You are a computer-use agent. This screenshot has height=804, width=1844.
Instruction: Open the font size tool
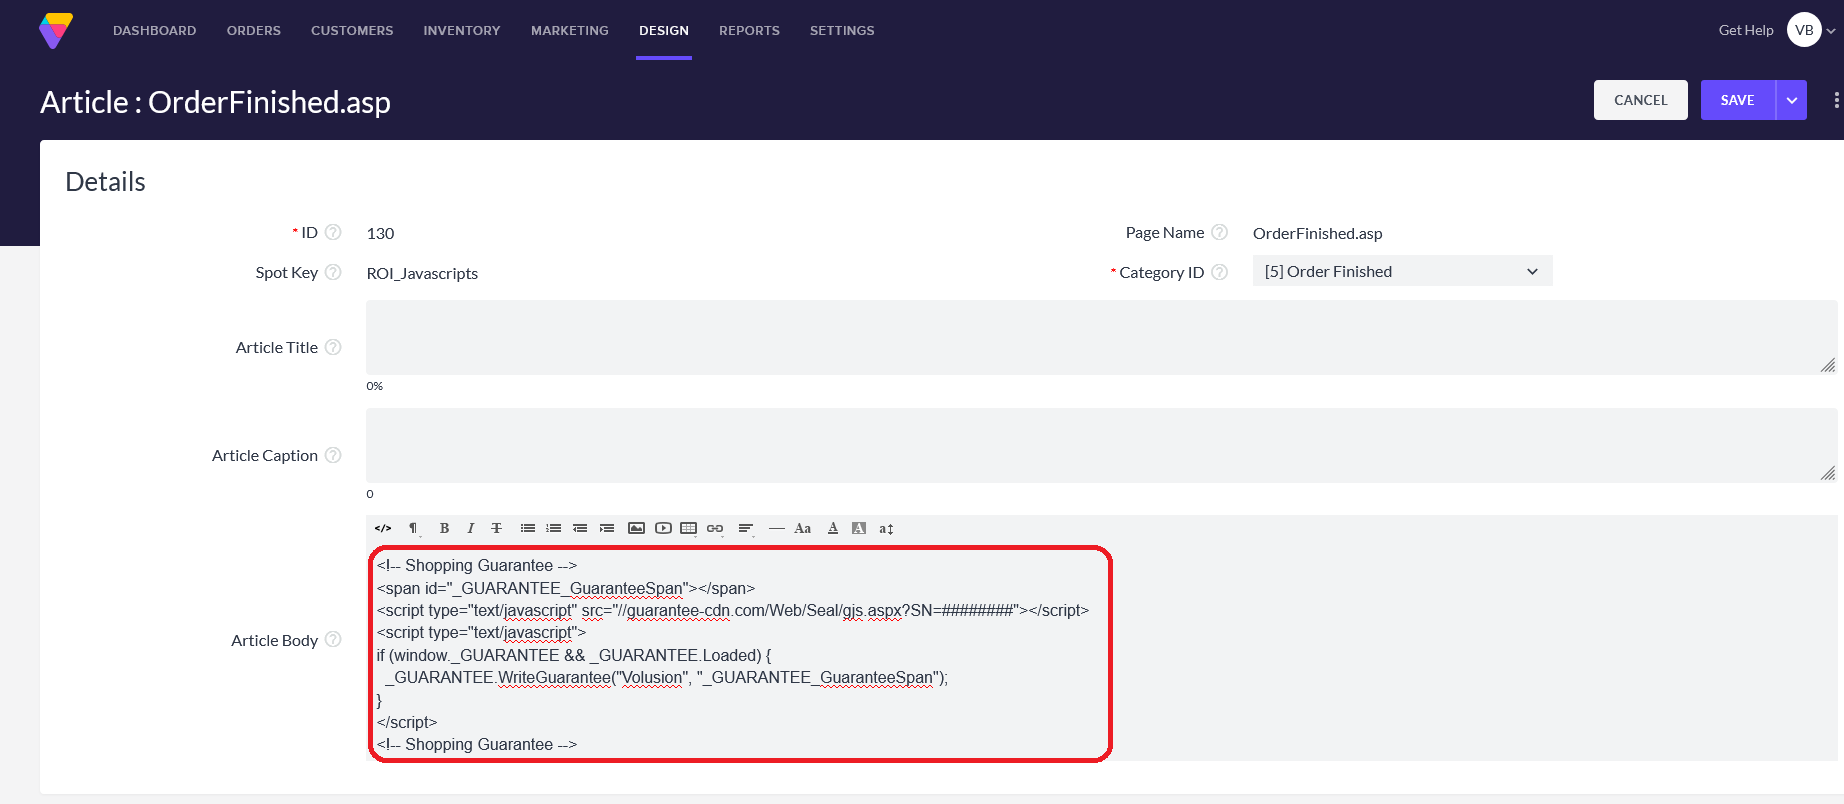886,528
